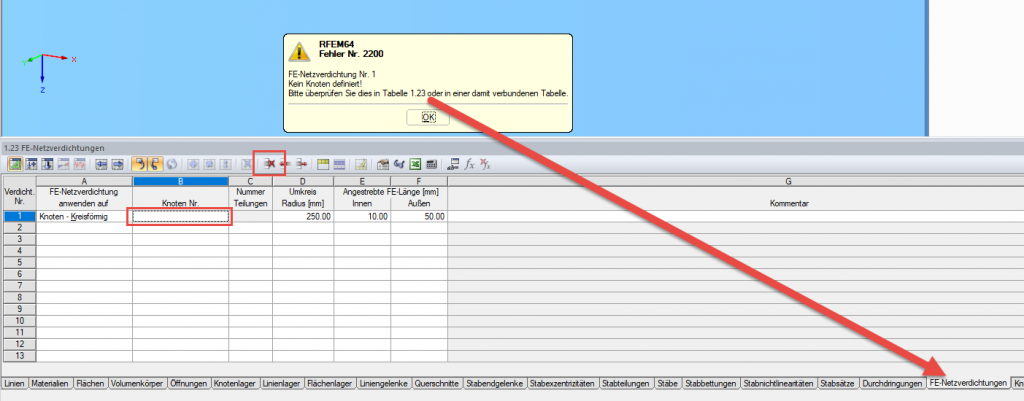Open the Materialien tab

pos(50,383)
